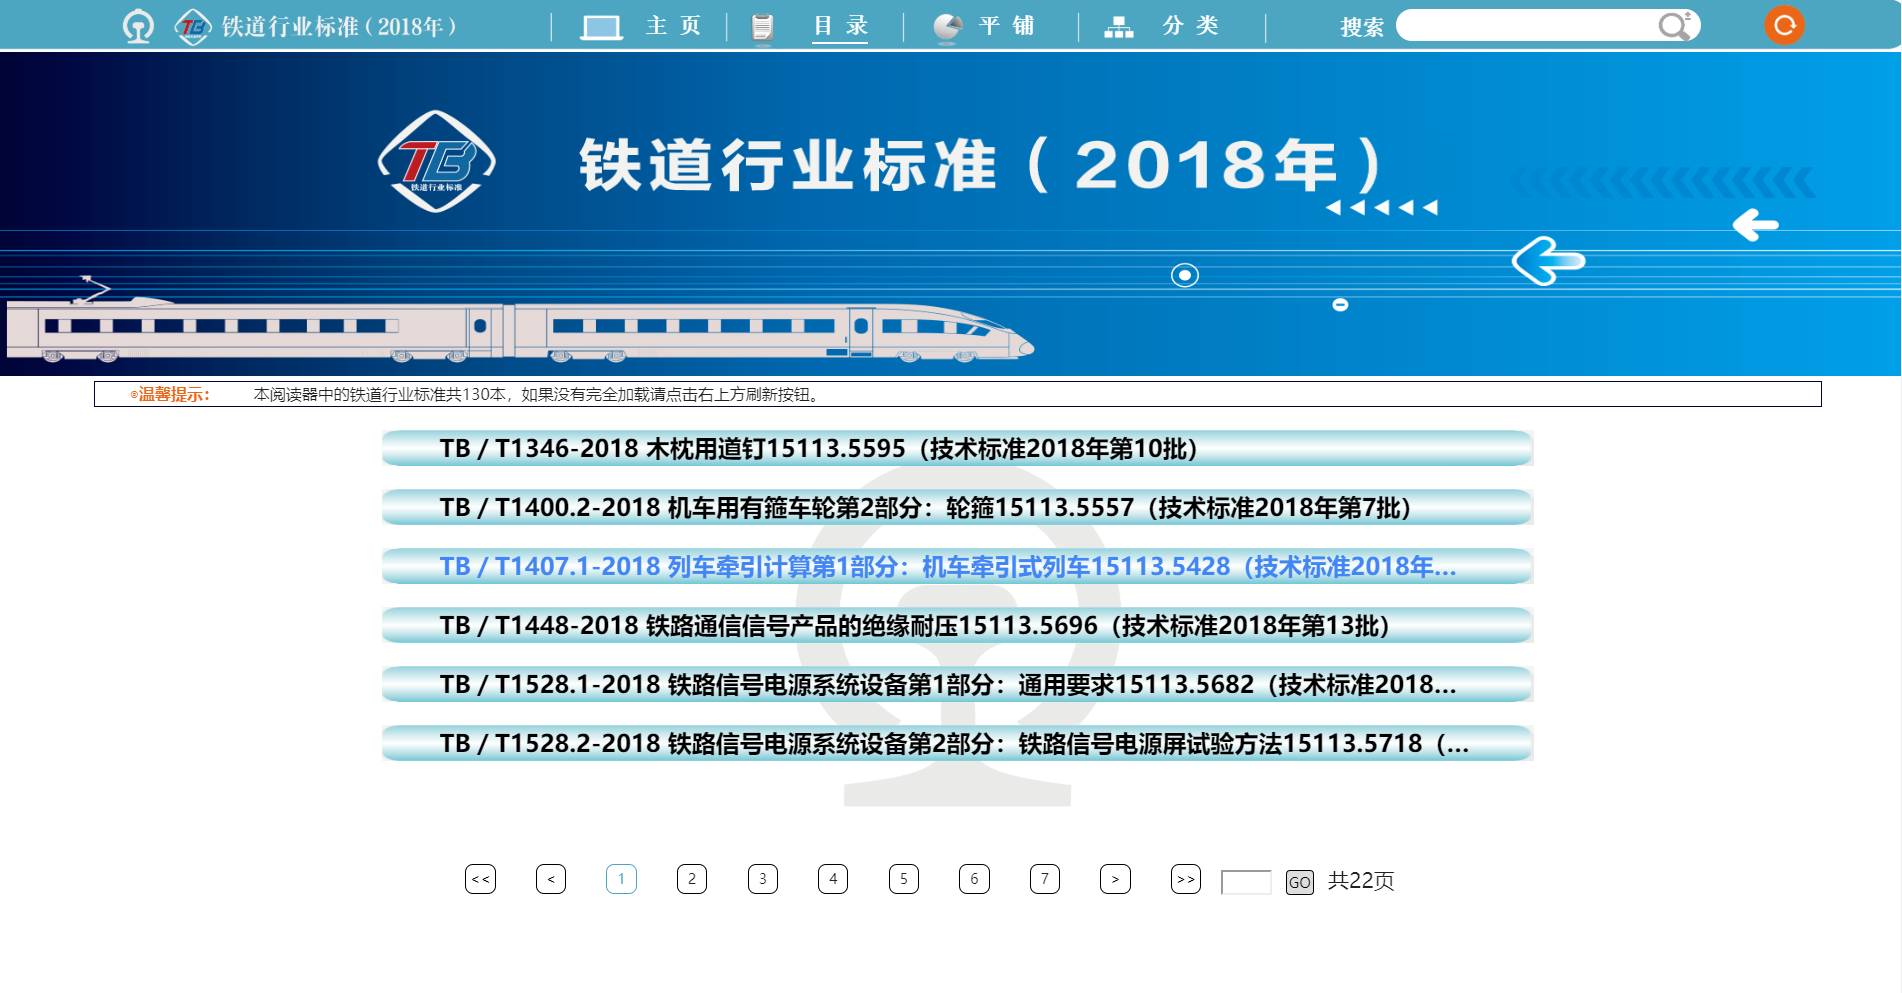The image size is (1902, 993).
Task: Open the 主页 home tab
Action: click(x=673, y=26)
